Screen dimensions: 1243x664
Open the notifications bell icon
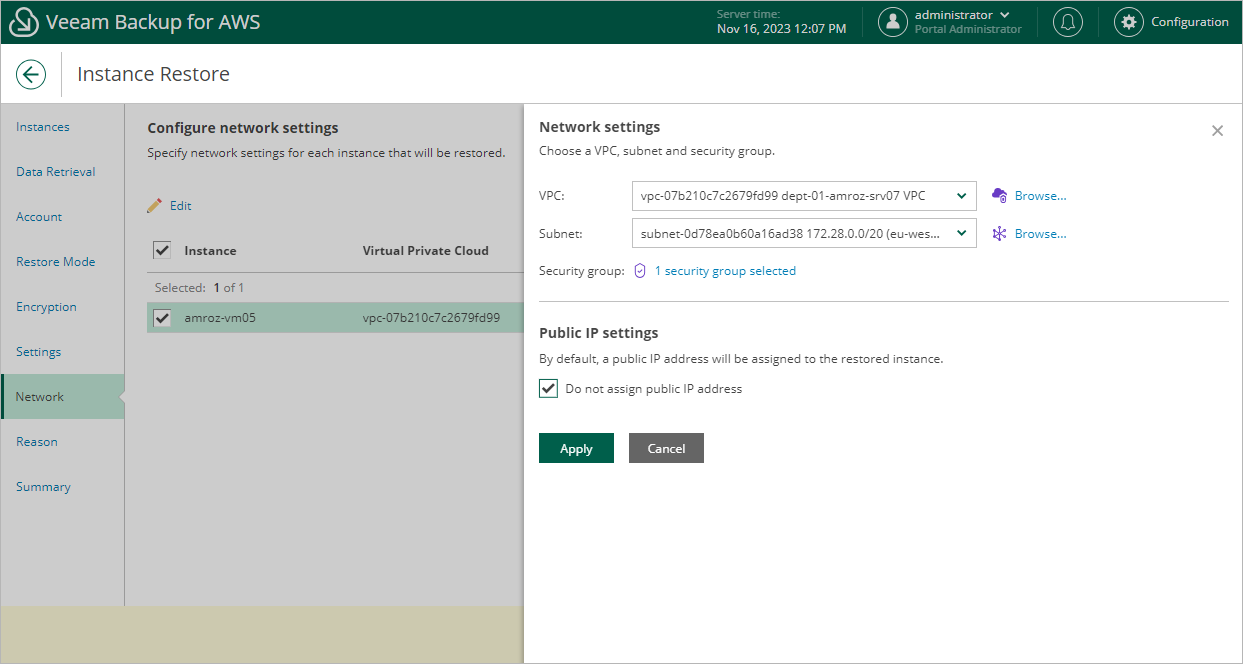[x=1068, y=22]
